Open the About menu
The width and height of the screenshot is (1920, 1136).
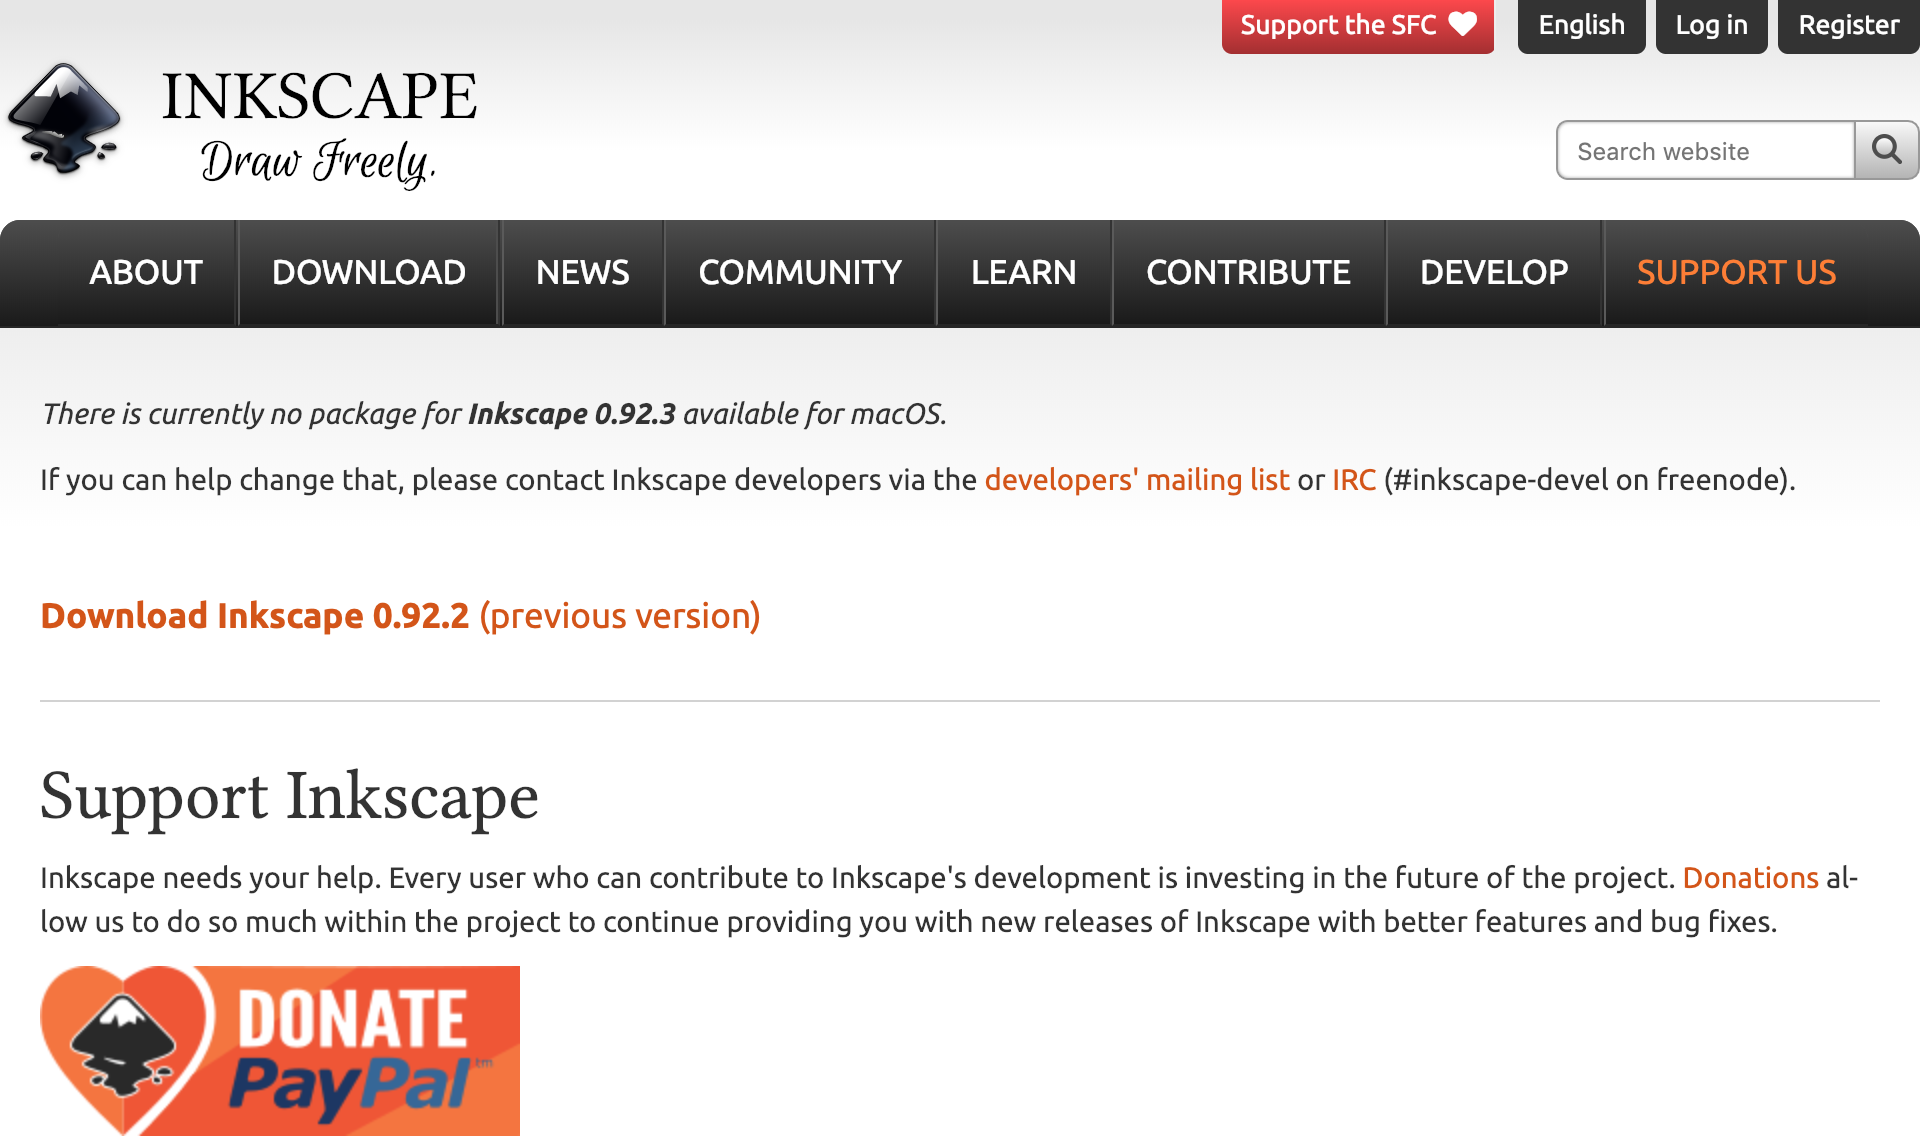(146, 272)
